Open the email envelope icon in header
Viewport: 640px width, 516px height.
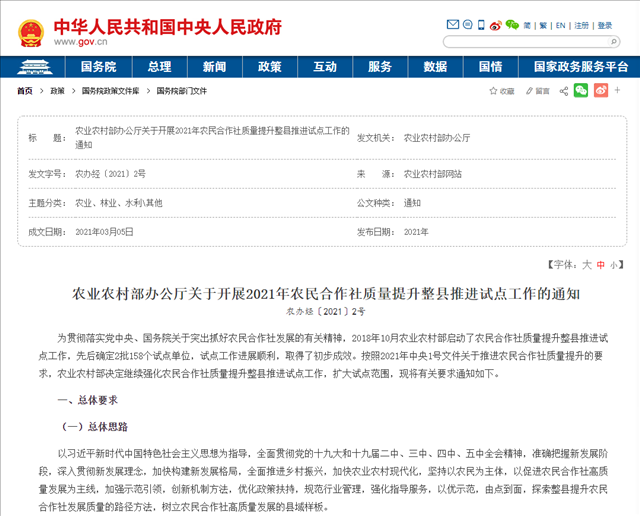click(x=453, y=24)
